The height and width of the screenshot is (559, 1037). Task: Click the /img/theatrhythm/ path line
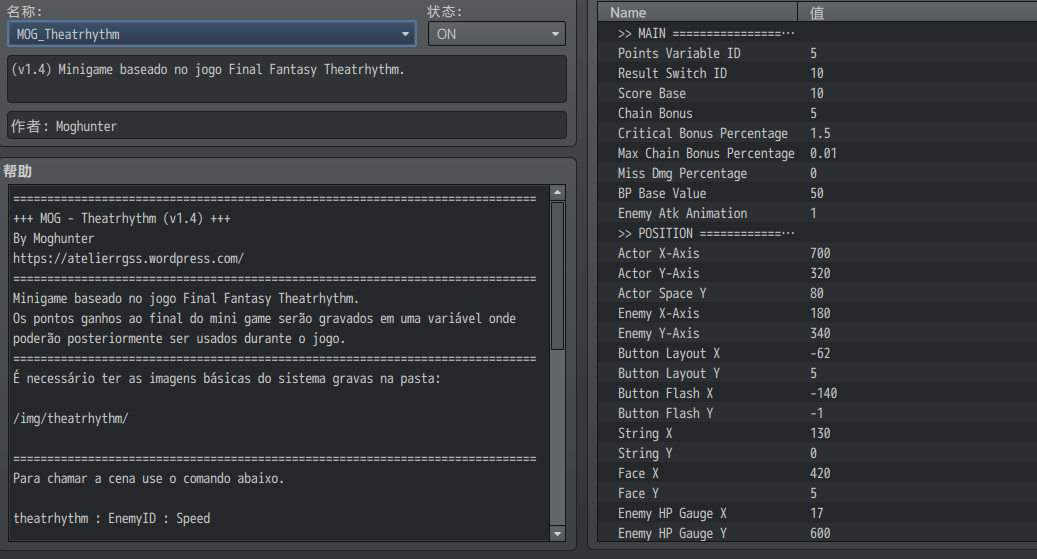(71, 419)
